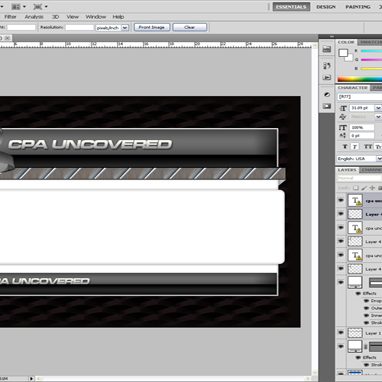Switch to the Design workspace
382x382 pixels.
(x=326, y=7)
